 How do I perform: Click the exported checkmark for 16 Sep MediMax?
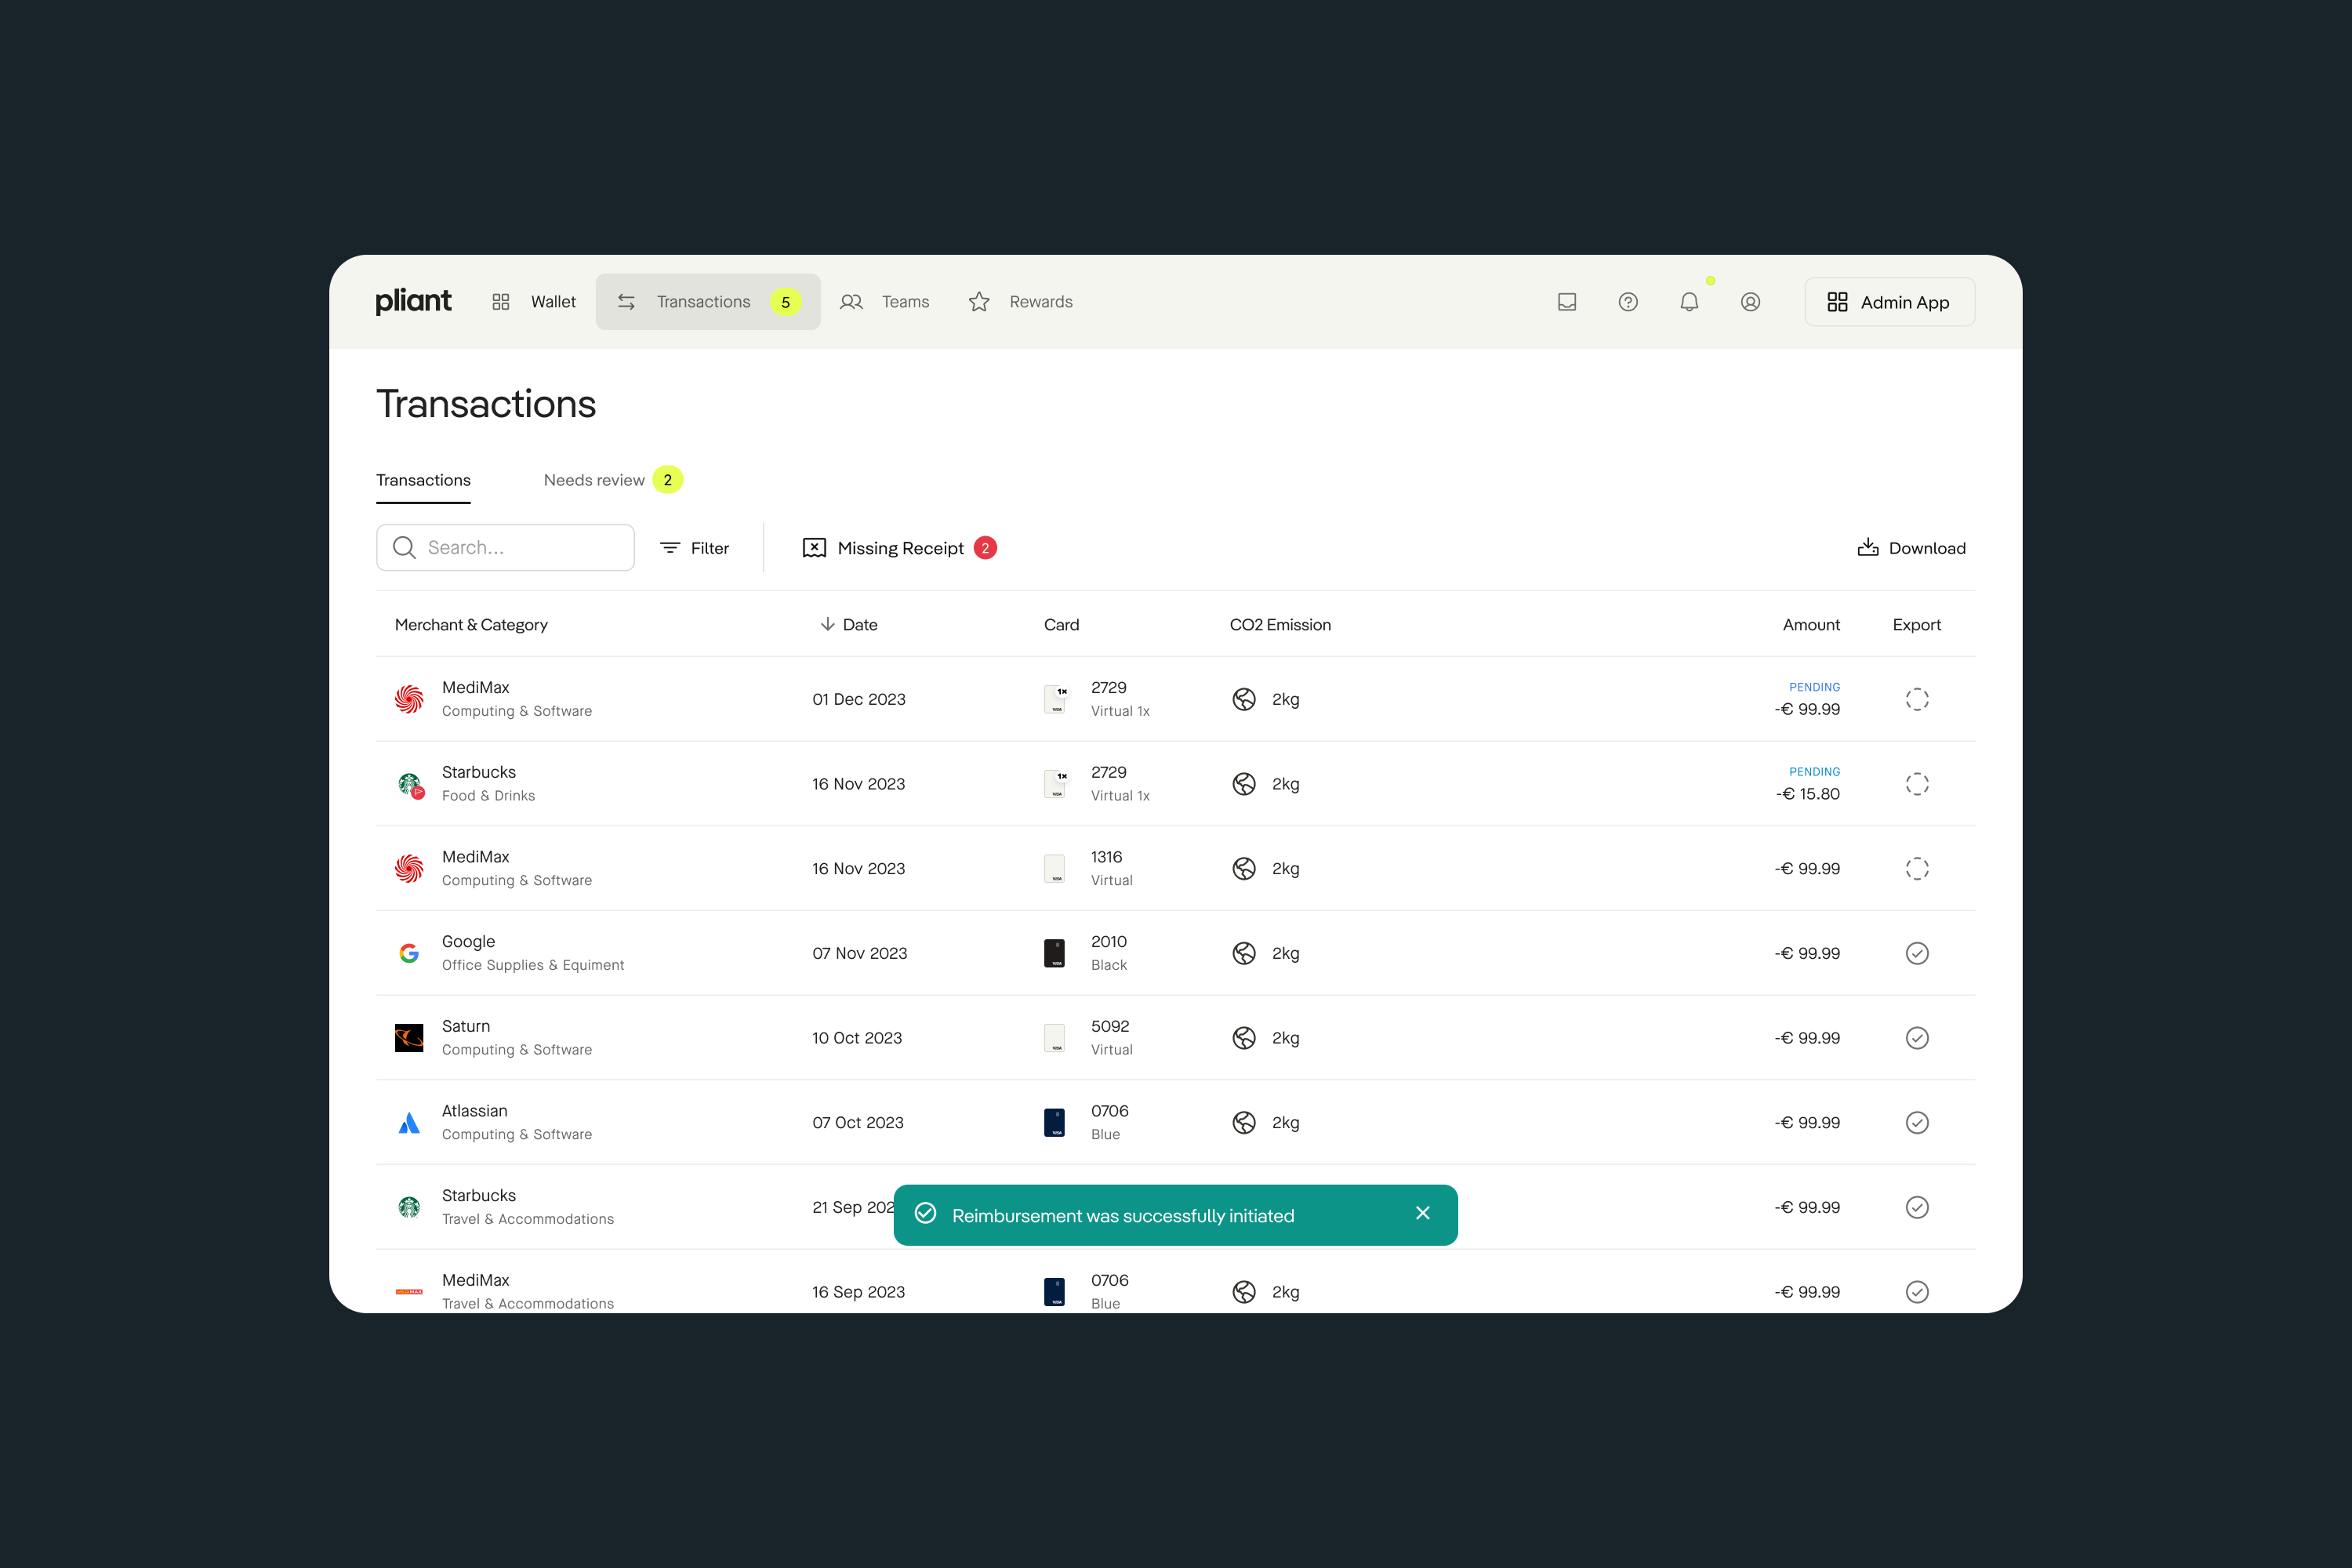click(1917, 1292)
